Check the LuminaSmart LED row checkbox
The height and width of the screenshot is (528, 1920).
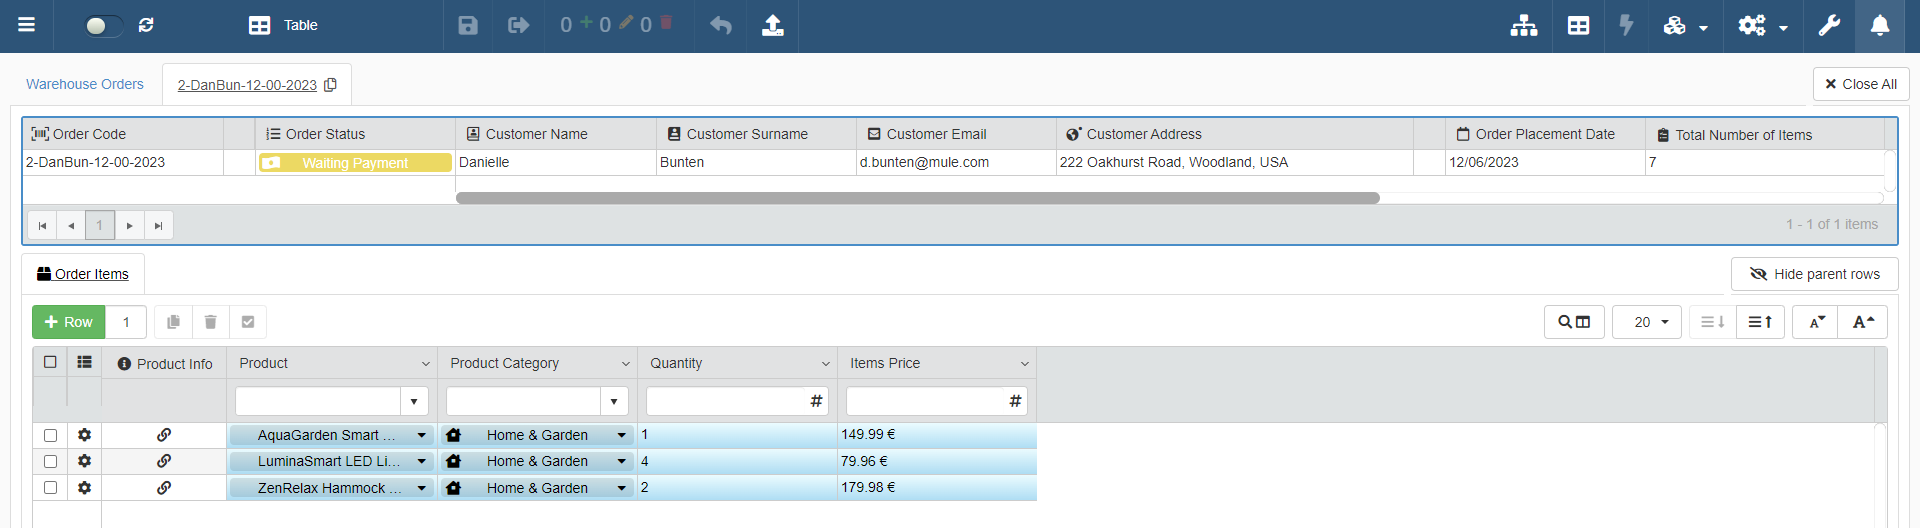50,461
